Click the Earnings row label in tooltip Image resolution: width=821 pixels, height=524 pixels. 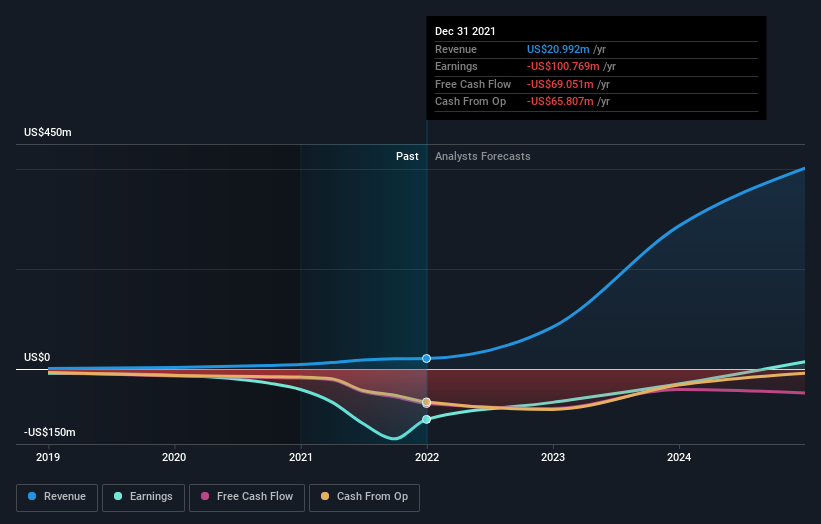pos(456,66)
